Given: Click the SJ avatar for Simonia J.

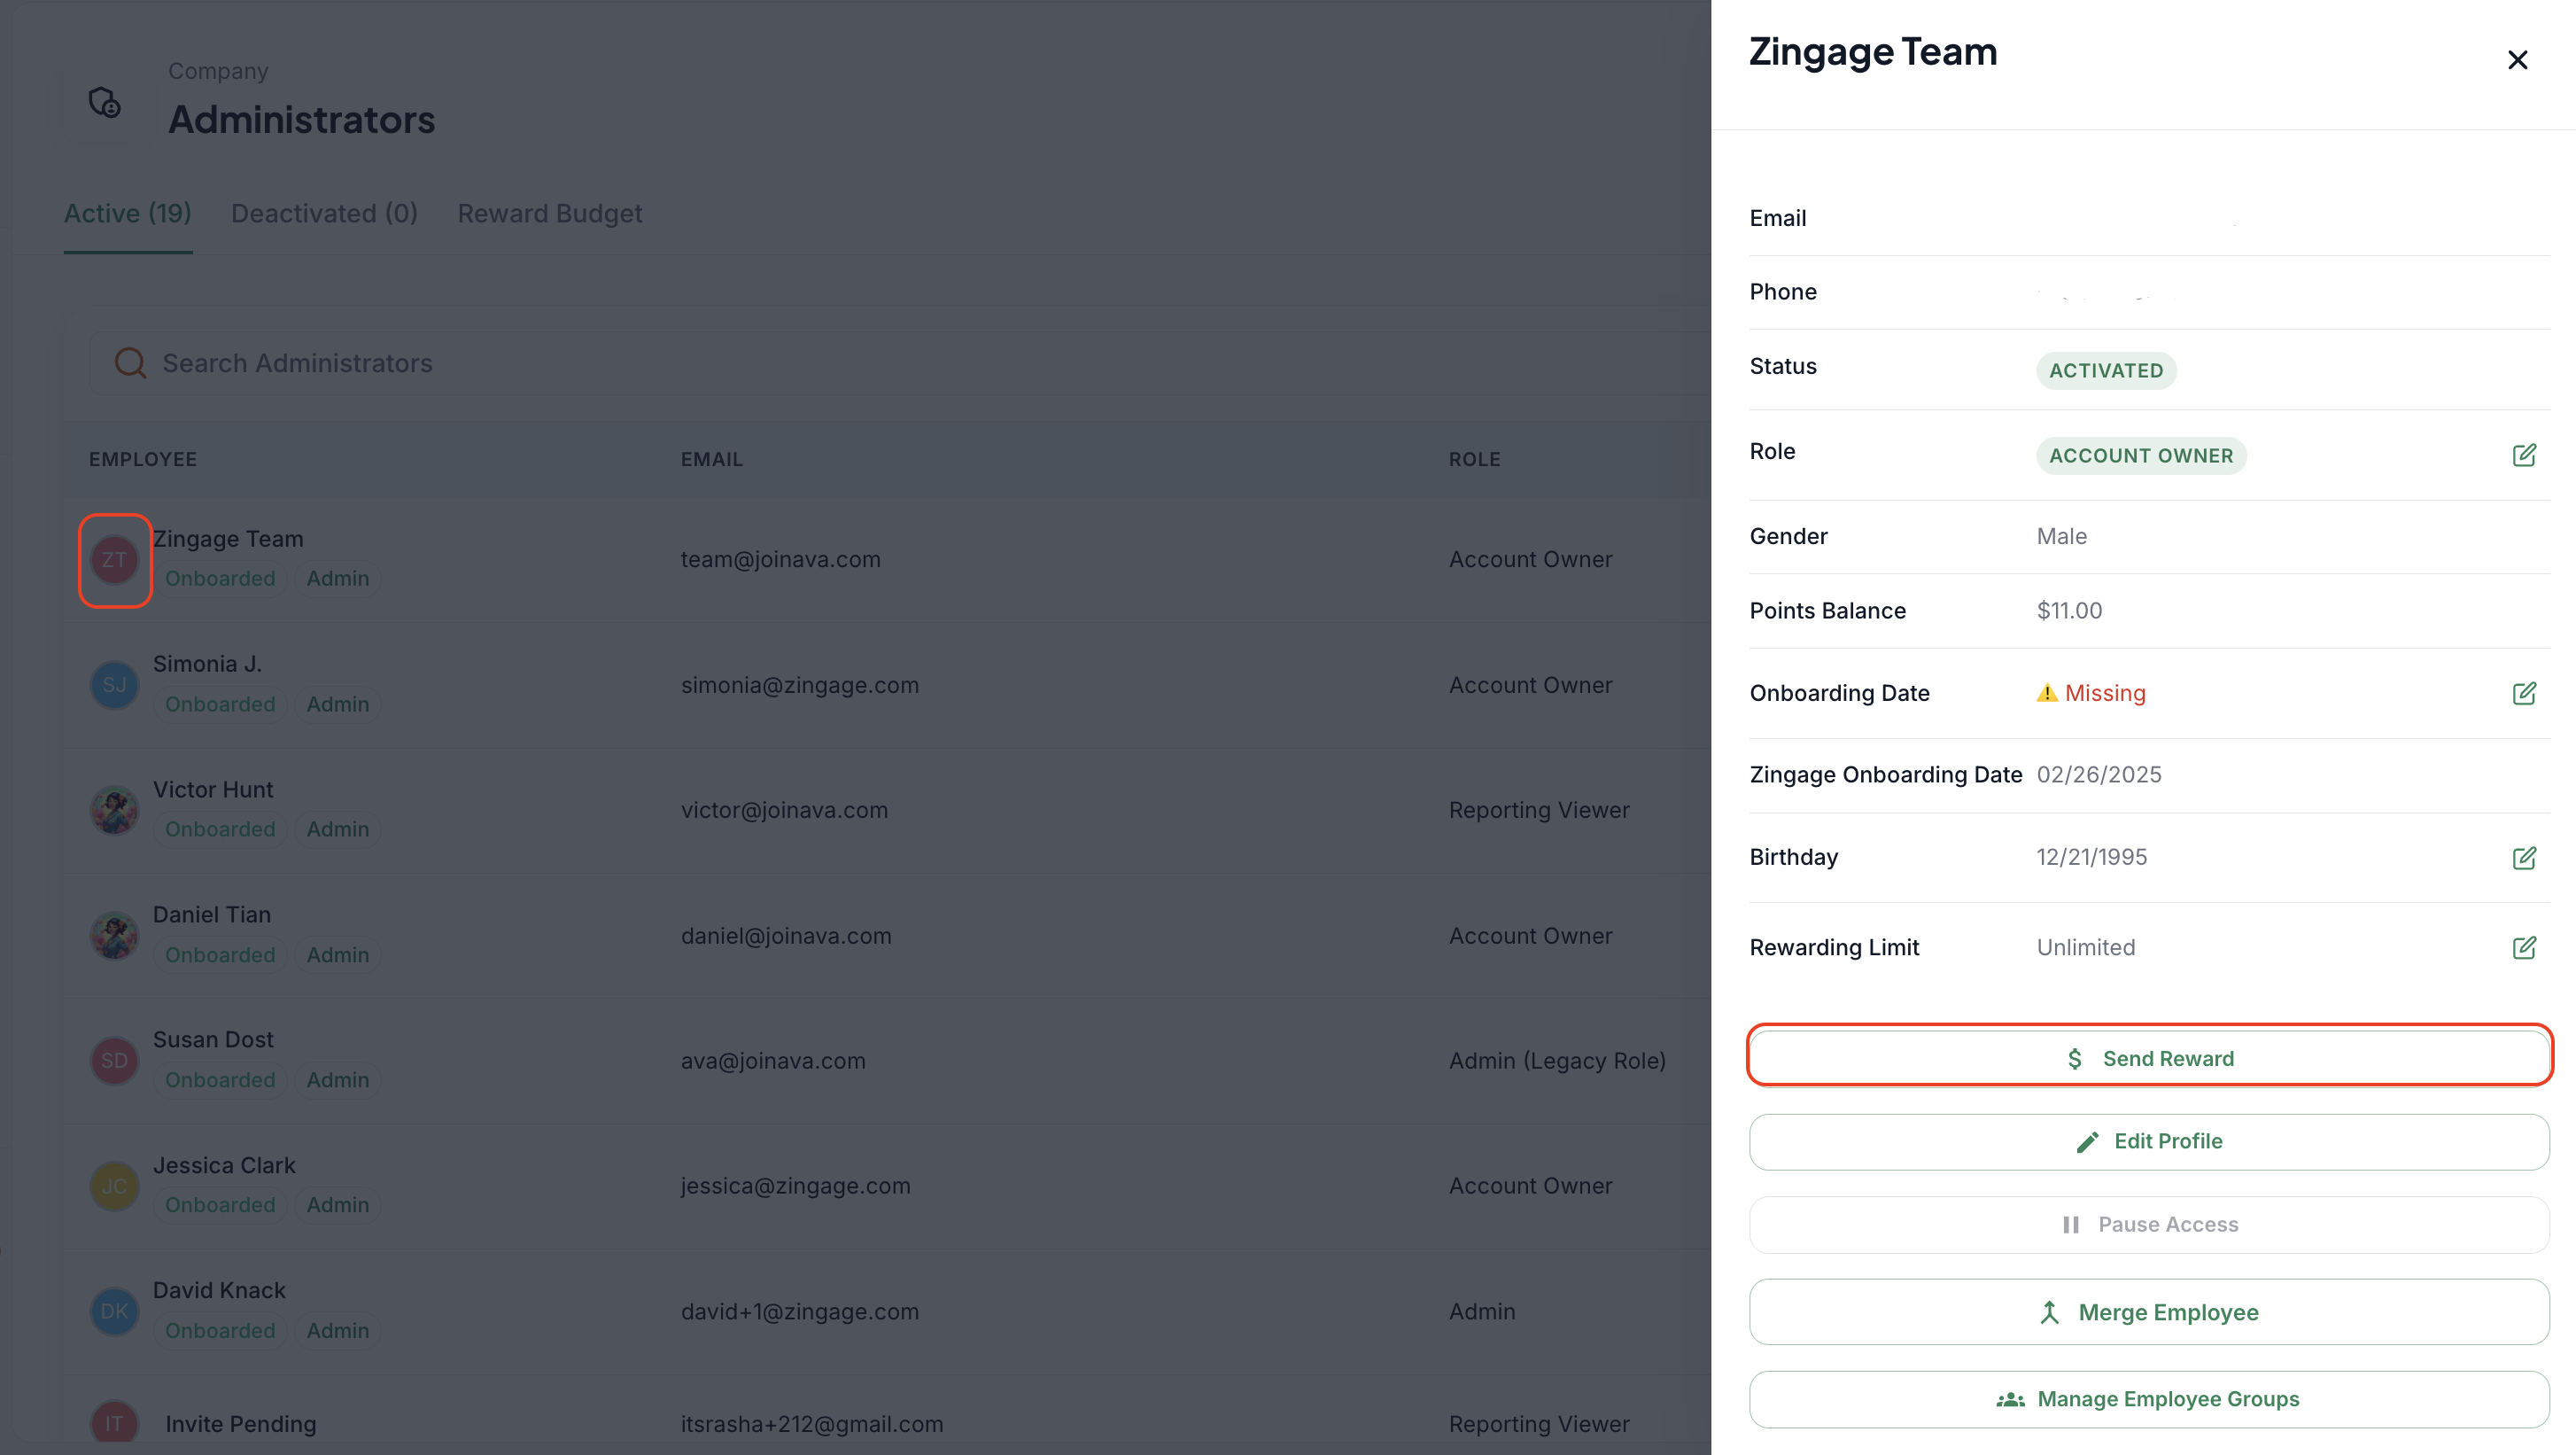Looking at the screenshot, I should point(115,685).
